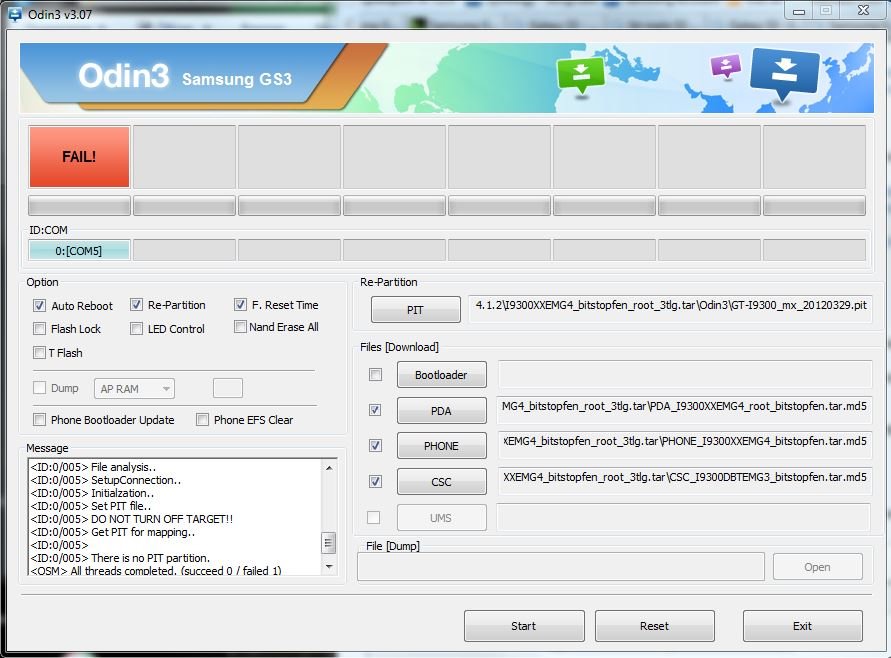This screenshot has width=891, height=658.
Task: Click 'There is no PIT partition.' log line
Action: tap(120, 558)
